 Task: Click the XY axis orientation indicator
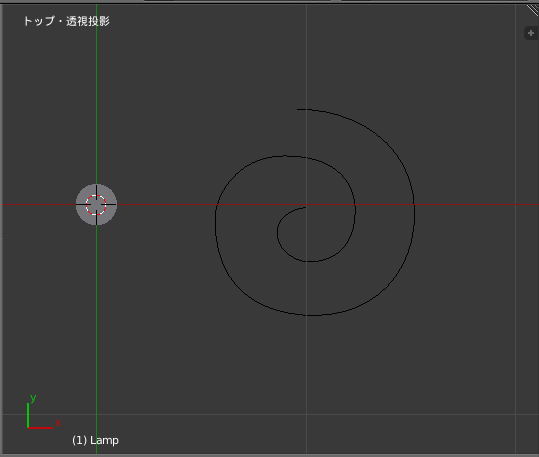pyautogui.click(x=44, y=412)
